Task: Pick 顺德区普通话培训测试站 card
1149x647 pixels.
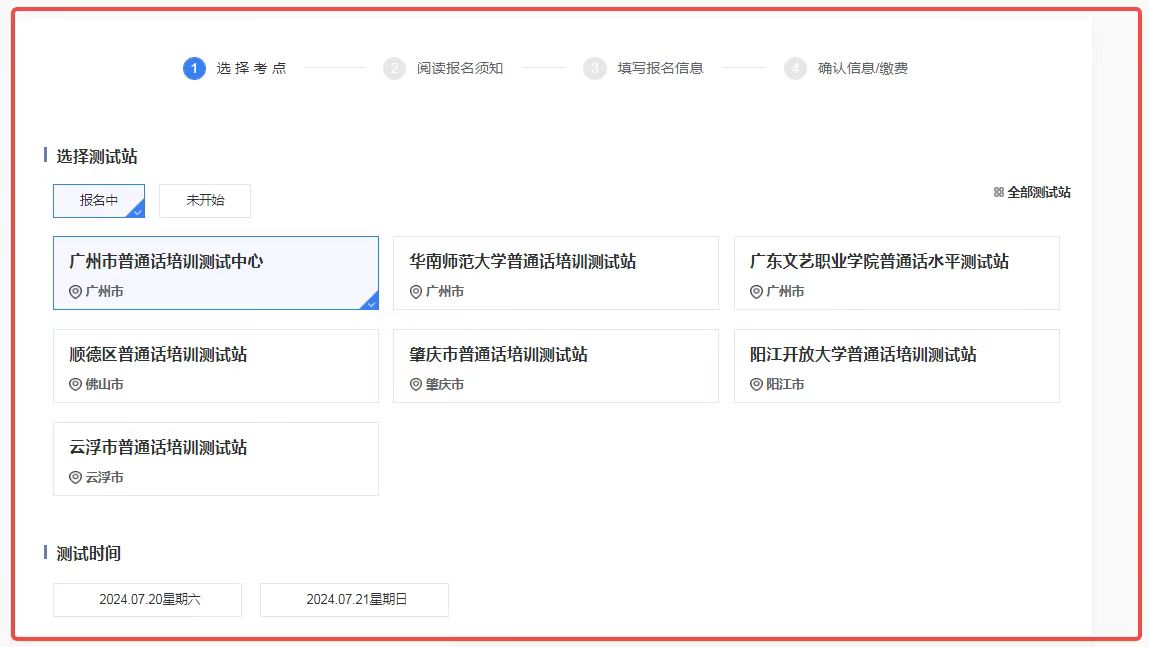Action: tap(215, 366)
